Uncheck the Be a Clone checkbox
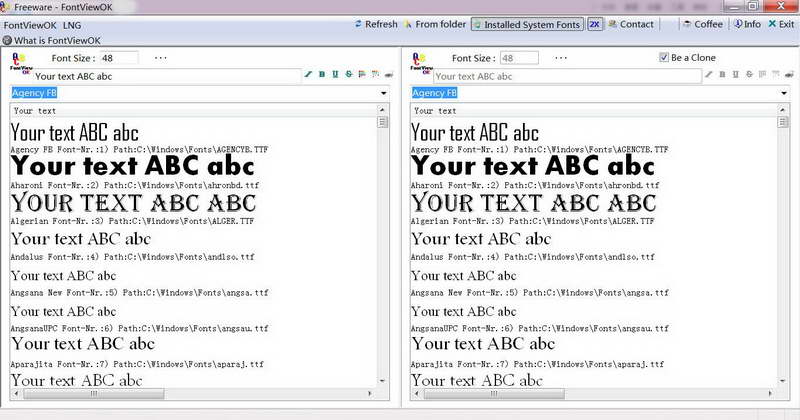The image size is (800, 420). tap(664, 57)
